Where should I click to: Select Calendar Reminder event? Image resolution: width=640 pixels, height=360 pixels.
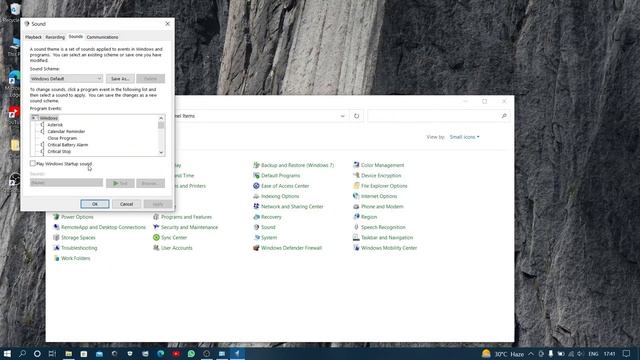[x=66, y=131]
